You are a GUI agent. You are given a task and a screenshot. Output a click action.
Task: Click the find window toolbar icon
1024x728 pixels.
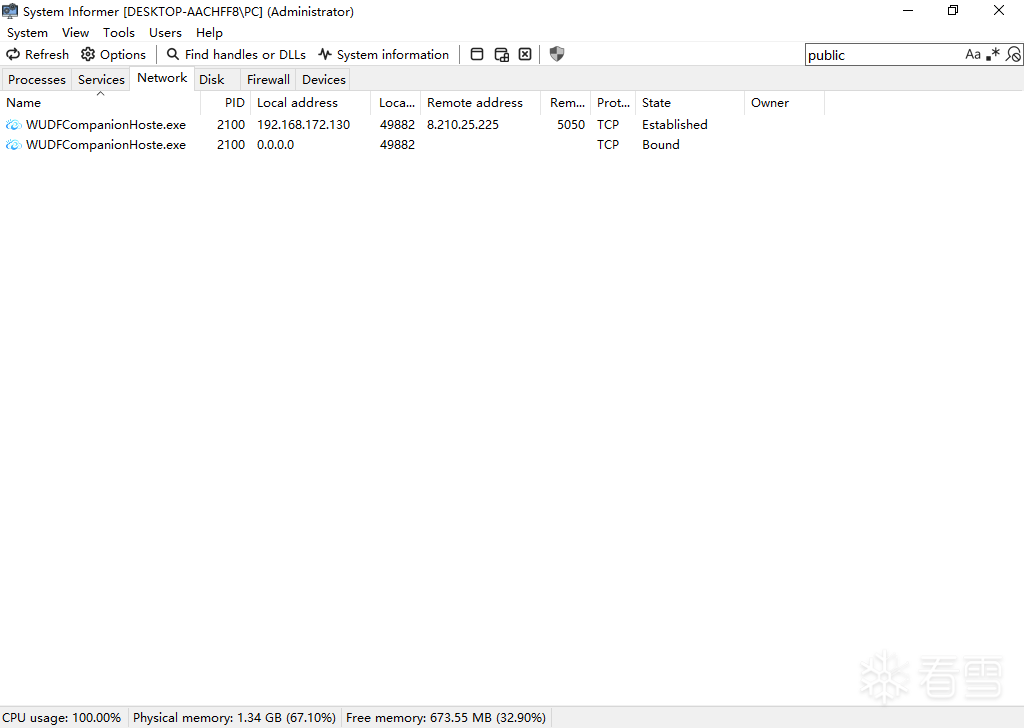coord(477,55)
